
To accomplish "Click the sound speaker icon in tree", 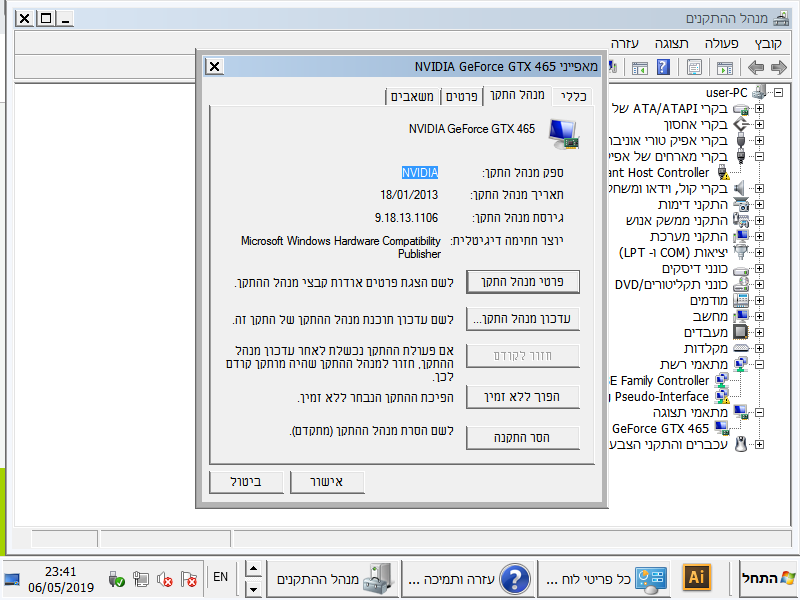I will (740, 188).
